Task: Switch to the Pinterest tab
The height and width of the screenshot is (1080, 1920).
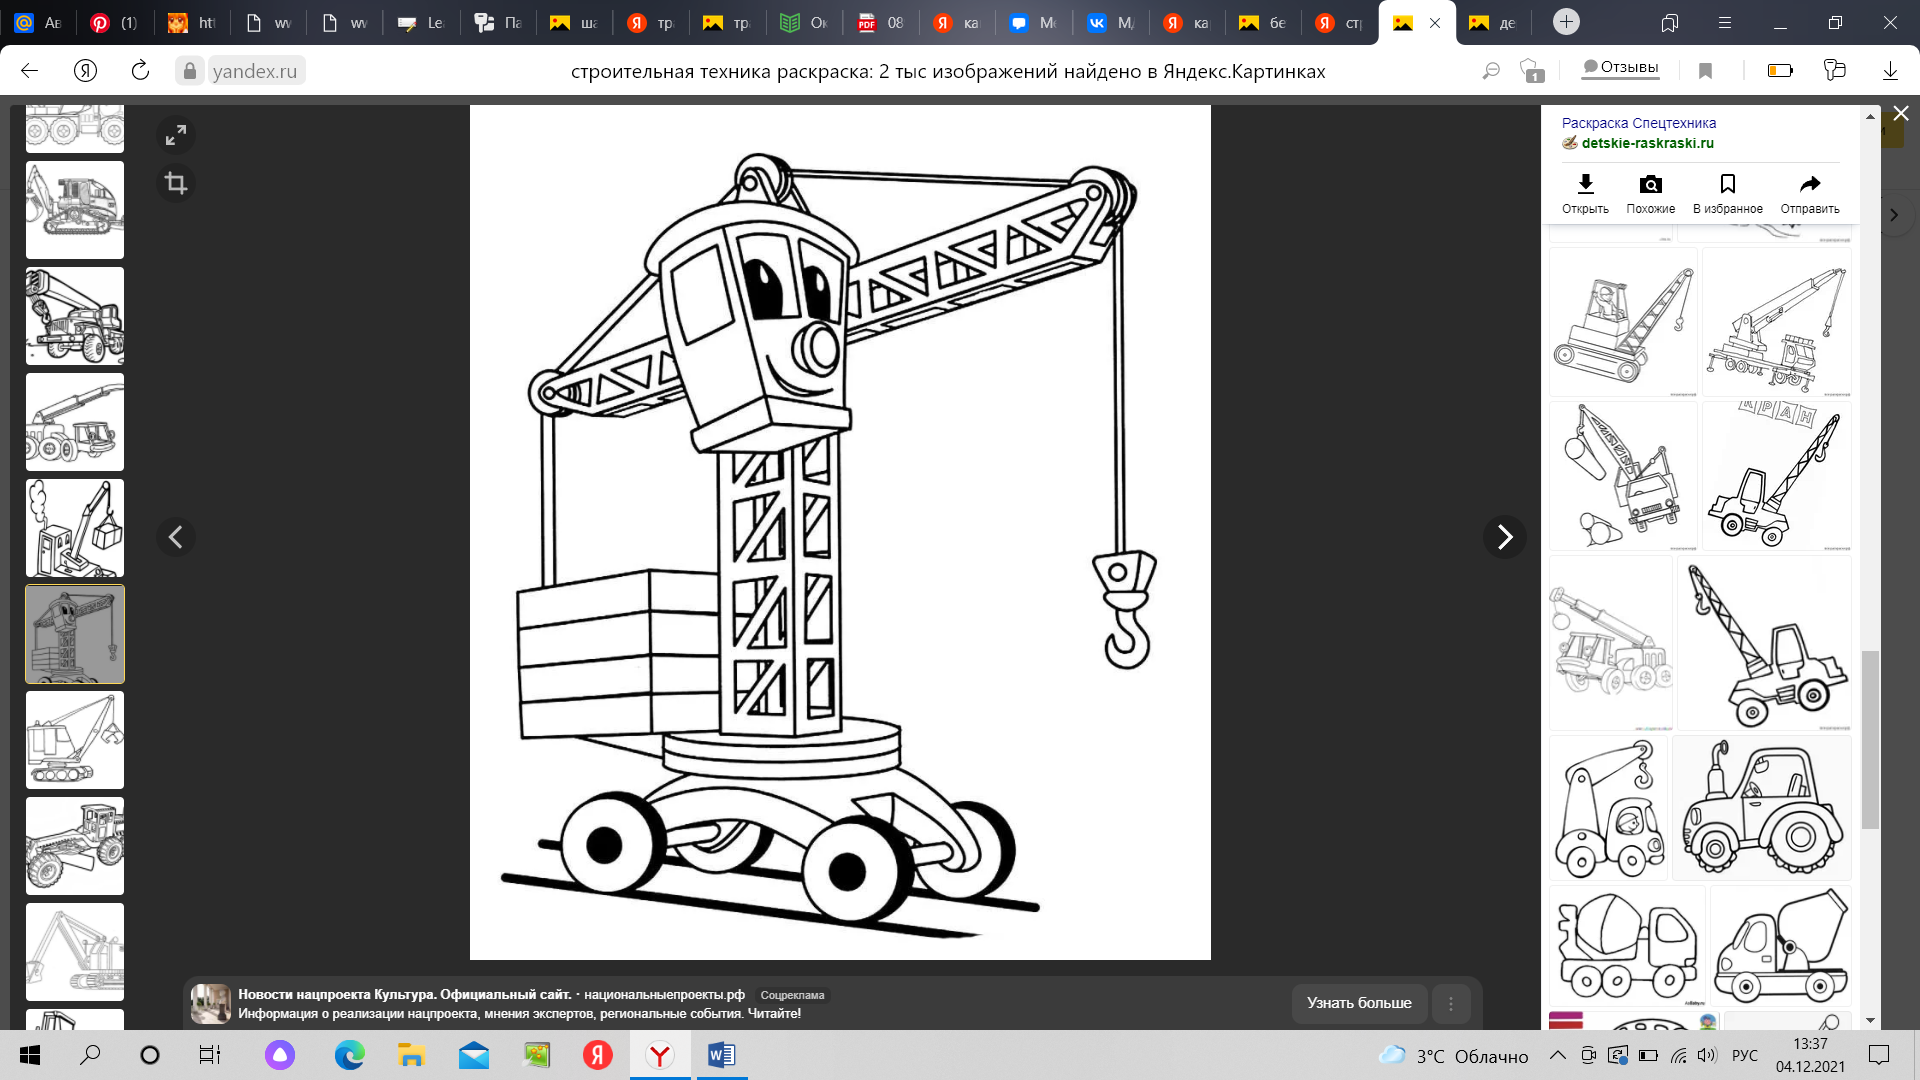Action: pos(114,23)
